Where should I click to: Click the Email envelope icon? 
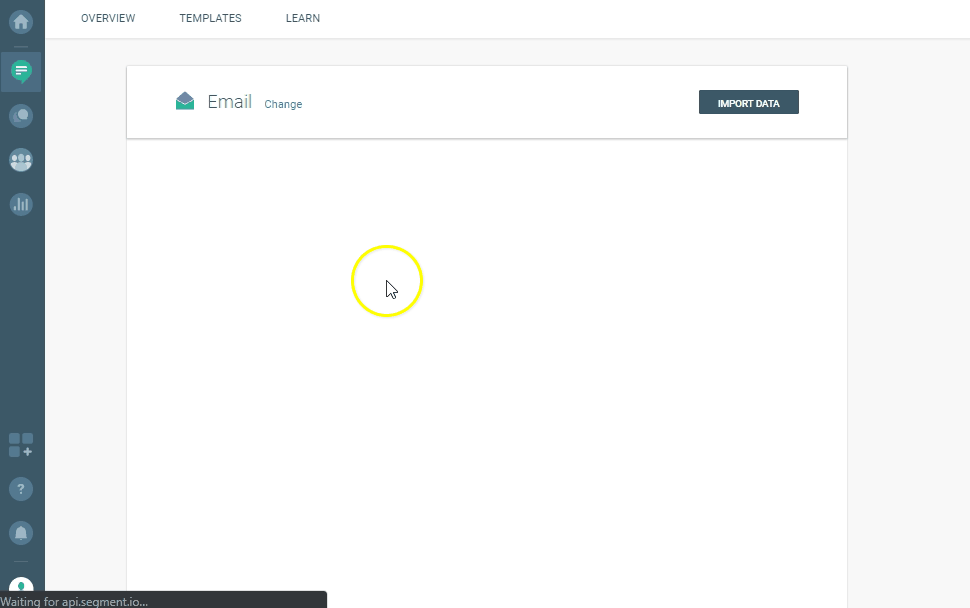point(185,101)
